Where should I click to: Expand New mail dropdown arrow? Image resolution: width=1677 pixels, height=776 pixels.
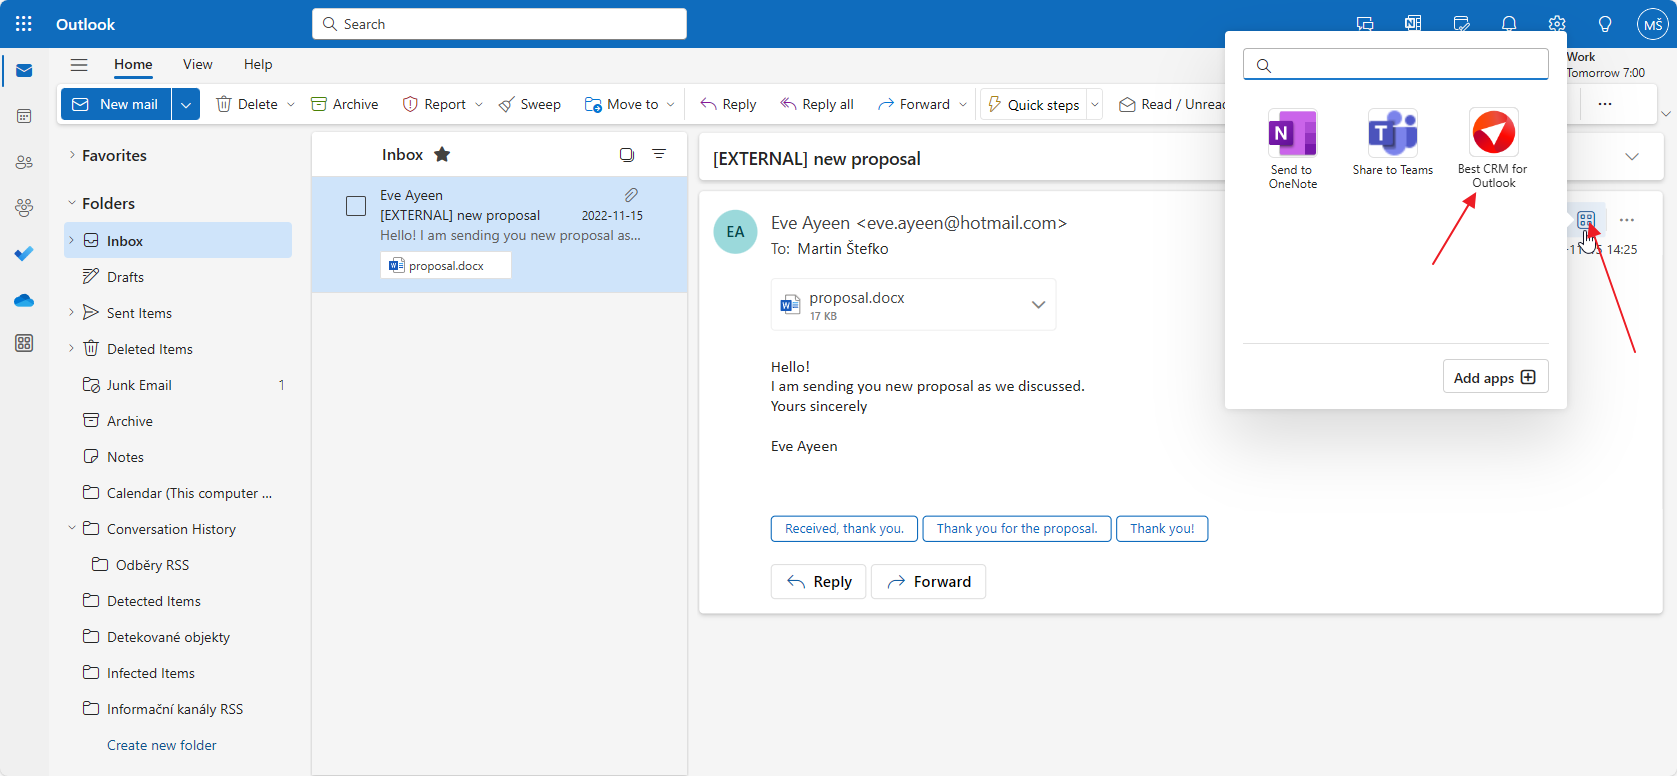point(186,104)
